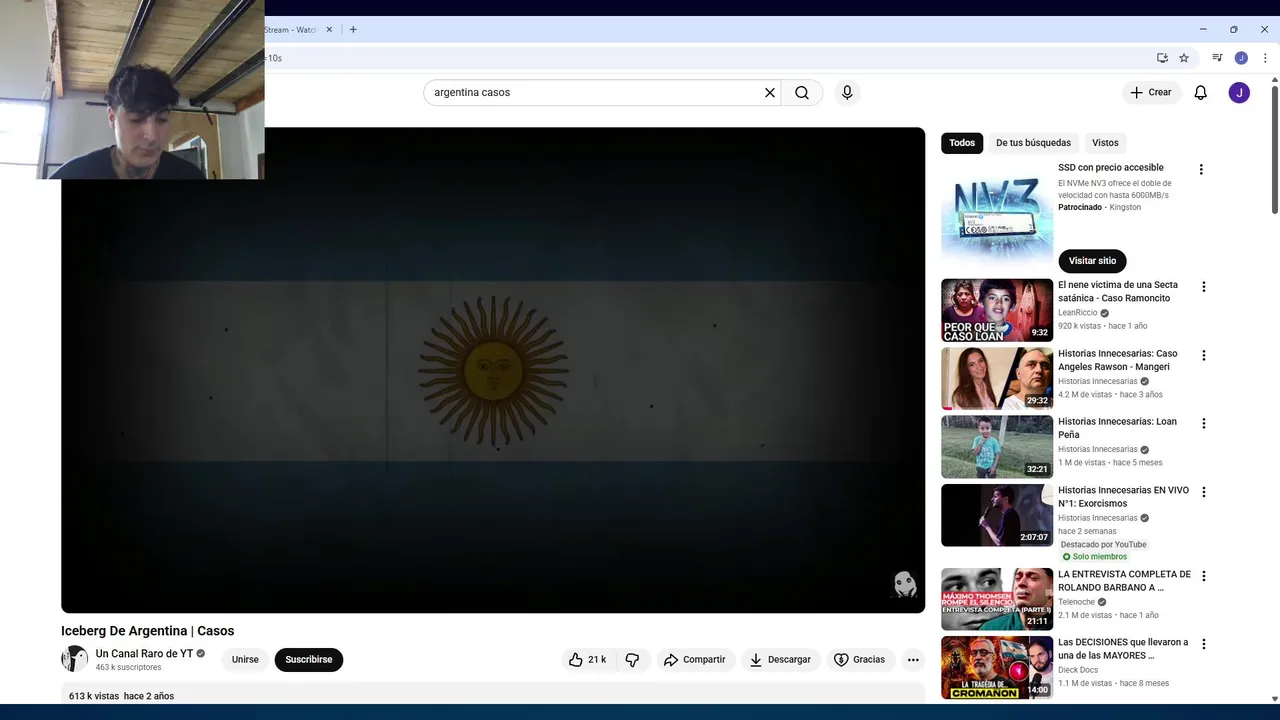The image size is (1280, 720).
Task: Click the Crear button
Action: pyautogui.click(x=1150, y=92)
